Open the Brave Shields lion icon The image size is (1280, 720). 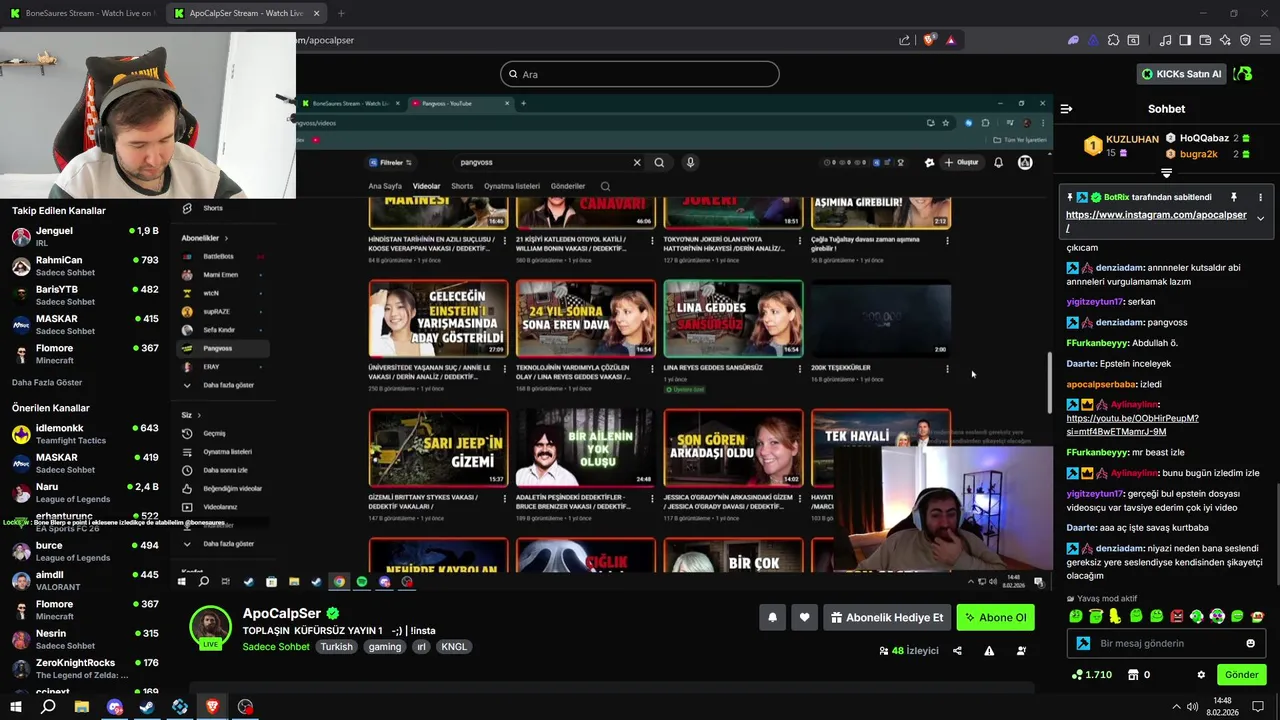(x=929, y=40)
